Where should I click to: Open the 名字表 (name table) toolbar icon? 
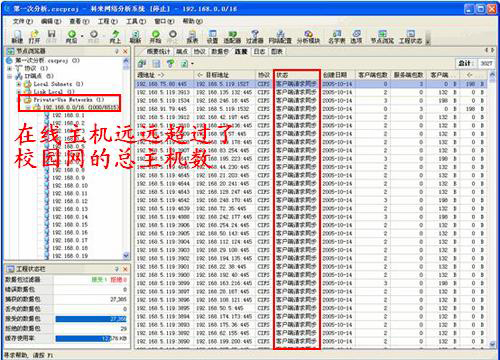[337, 37]
